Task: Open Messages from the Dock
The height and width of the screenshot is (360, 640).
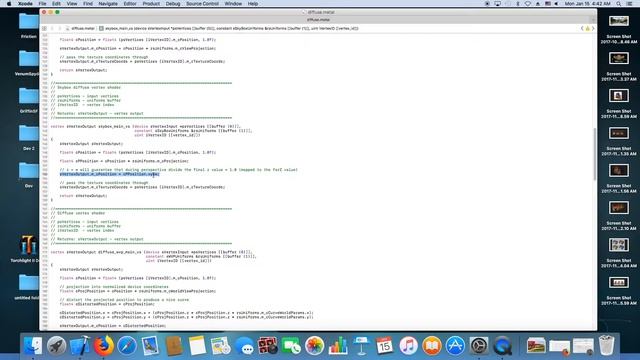Action: tap(244, 345)
